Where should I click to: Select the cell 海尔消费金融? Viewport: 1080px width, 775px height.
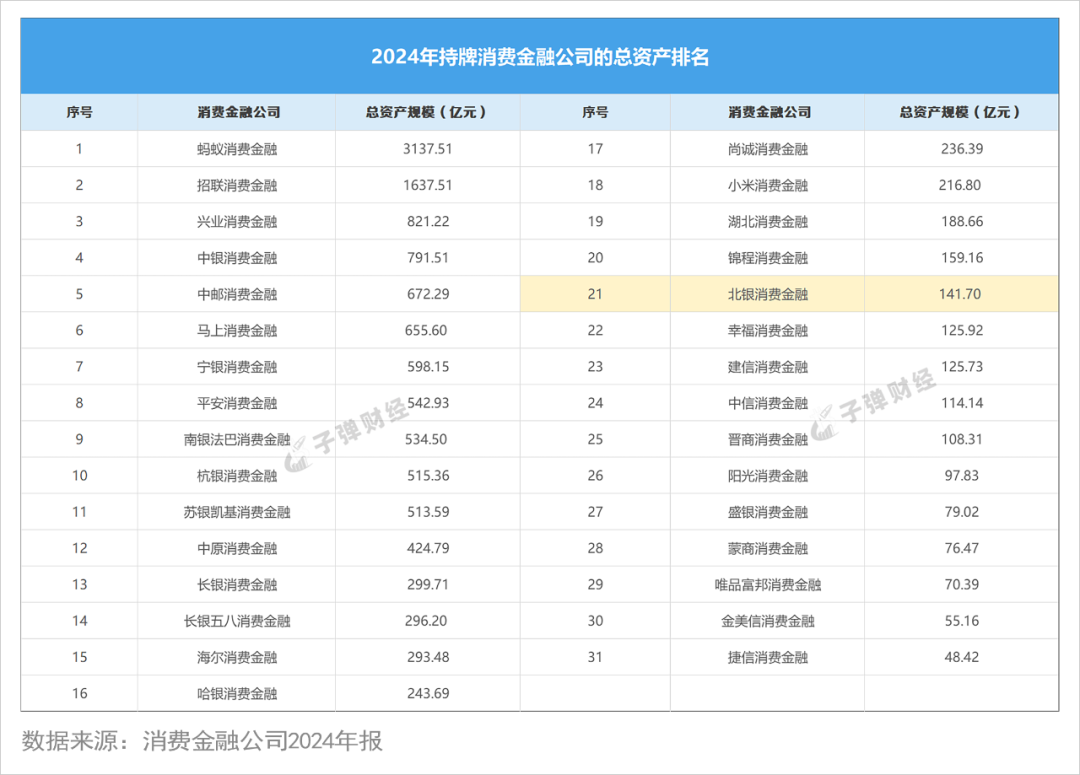tap(237, 657)
